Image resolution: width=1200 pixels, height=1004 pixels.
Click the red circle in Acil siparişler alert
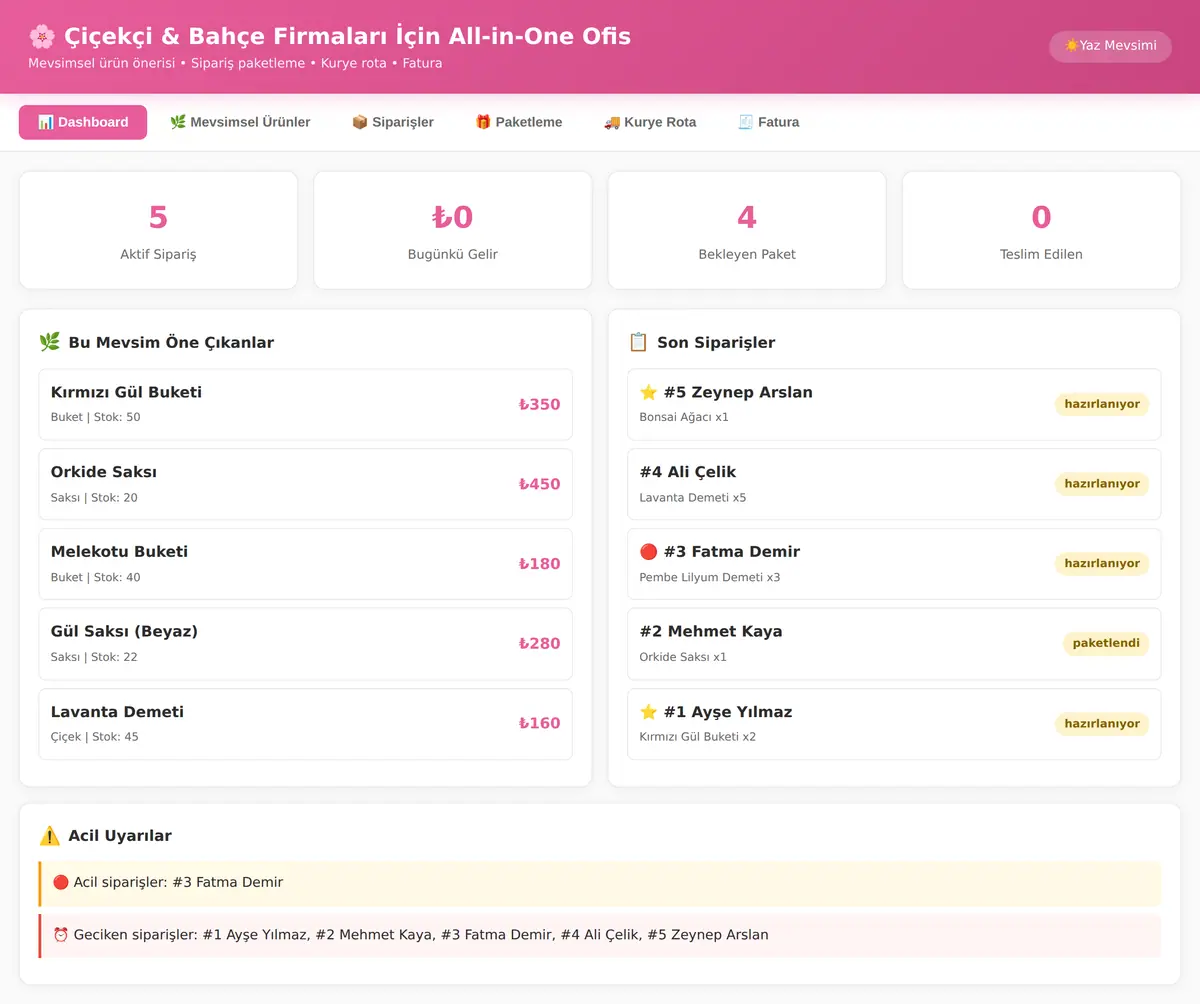61,882
